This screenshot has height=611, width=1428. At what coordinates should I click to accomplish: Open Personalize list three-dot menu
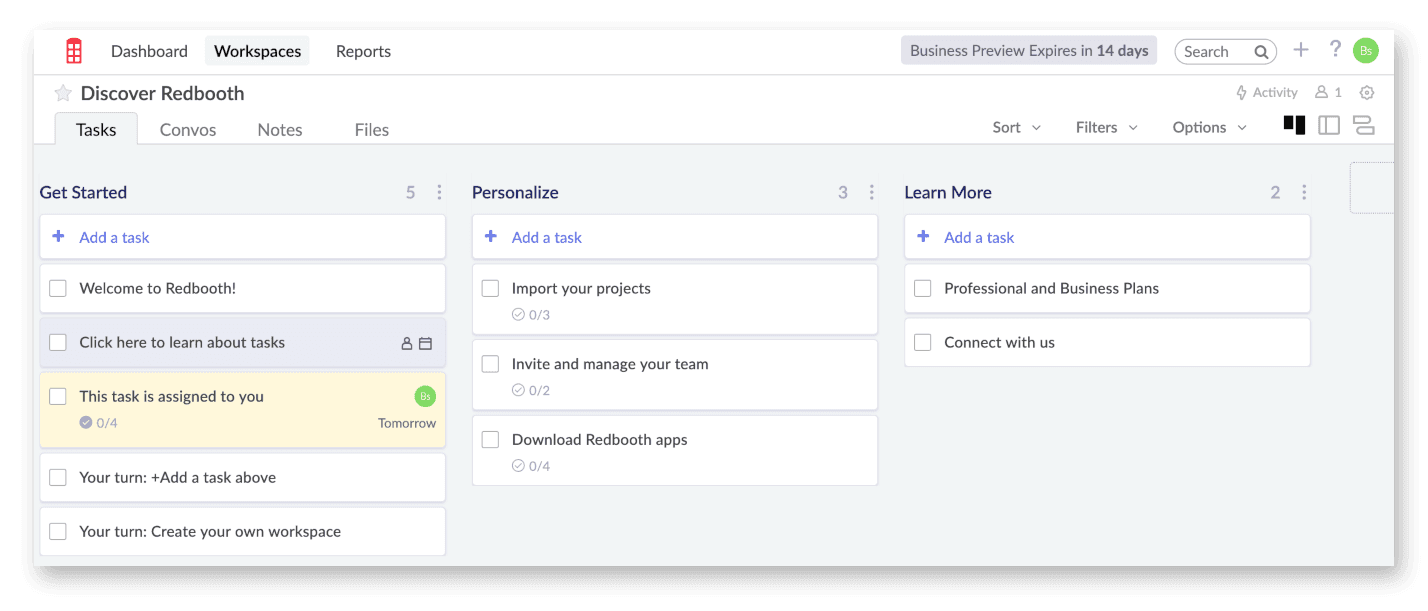tap(871, 192)
